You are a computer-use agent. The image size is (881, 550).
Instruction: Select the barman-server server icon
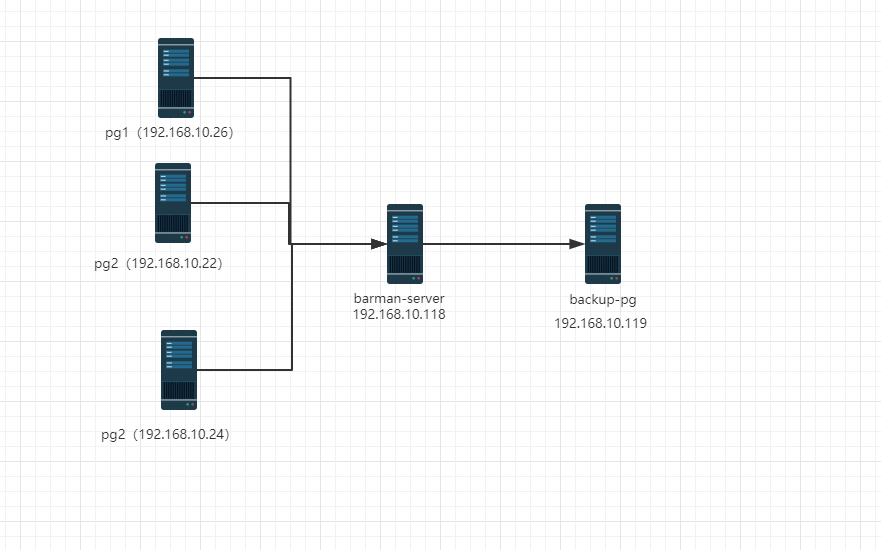405,244
